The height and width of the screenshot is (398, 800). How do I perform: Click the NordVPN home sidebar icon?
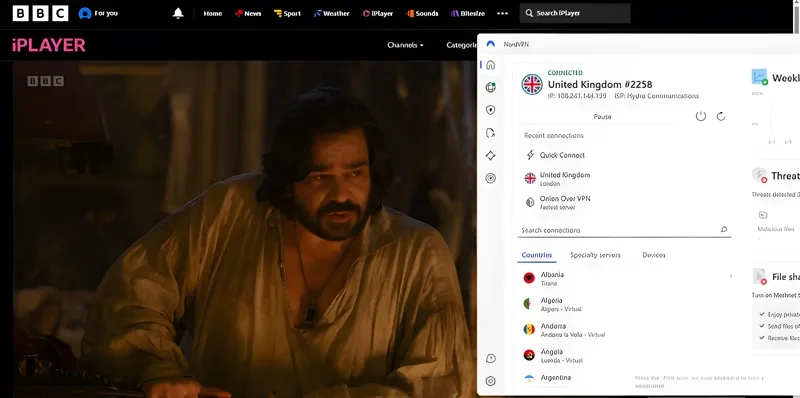(x=490, y=65)
